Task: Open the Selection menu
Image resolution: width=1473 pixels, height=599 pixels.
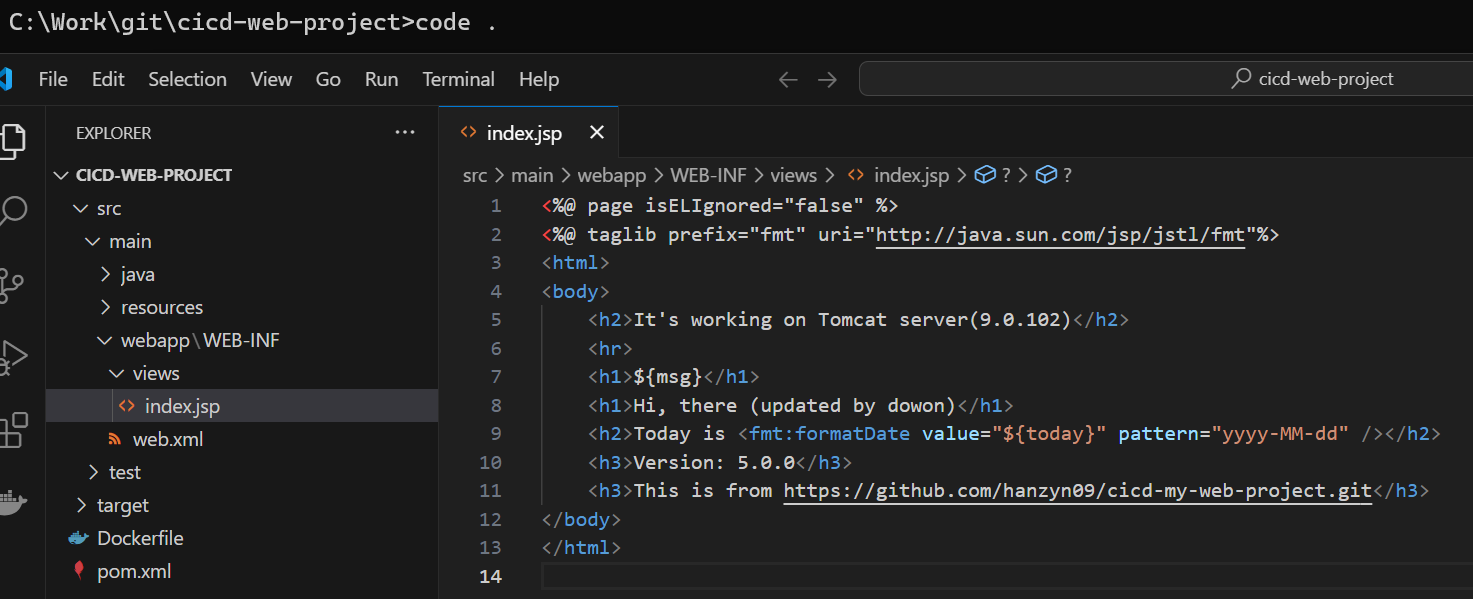Action: [x=187, y=80]
